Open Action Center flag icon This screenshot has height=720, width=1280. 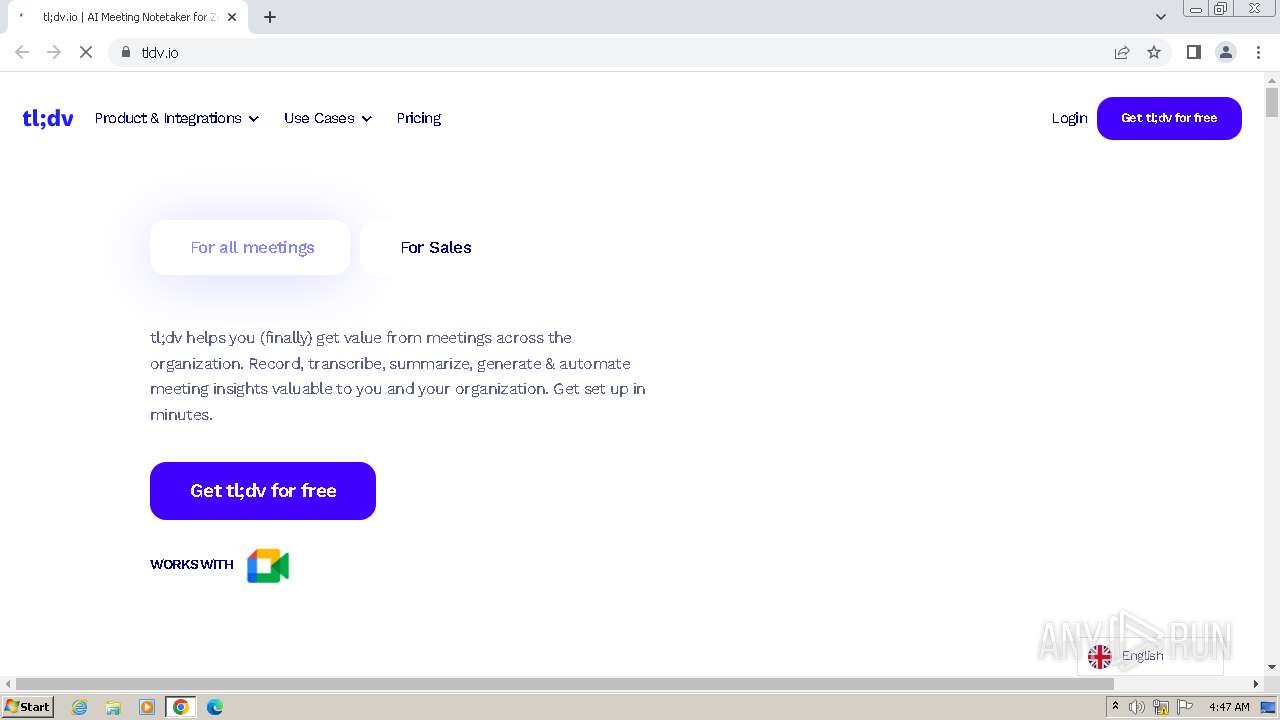click(1185, 707)
